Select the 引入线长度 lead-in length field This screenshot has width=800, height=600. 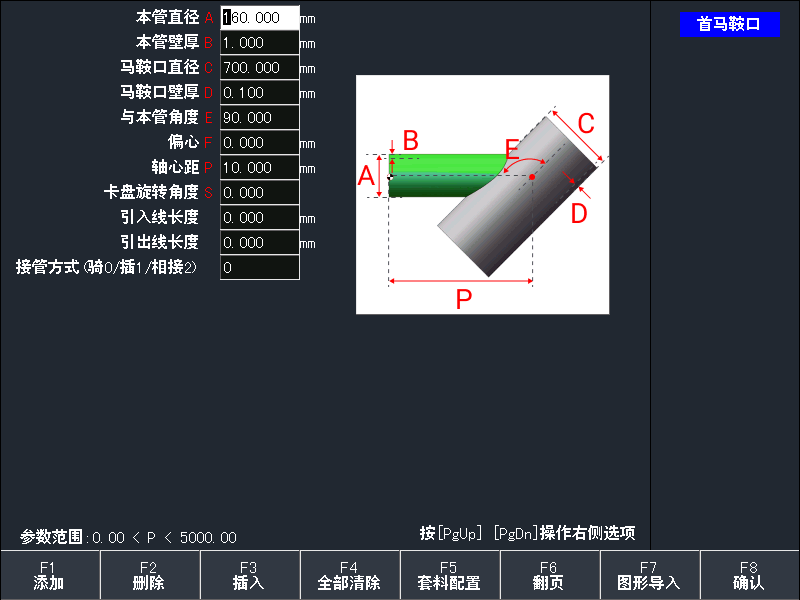[x=258, y=217]
